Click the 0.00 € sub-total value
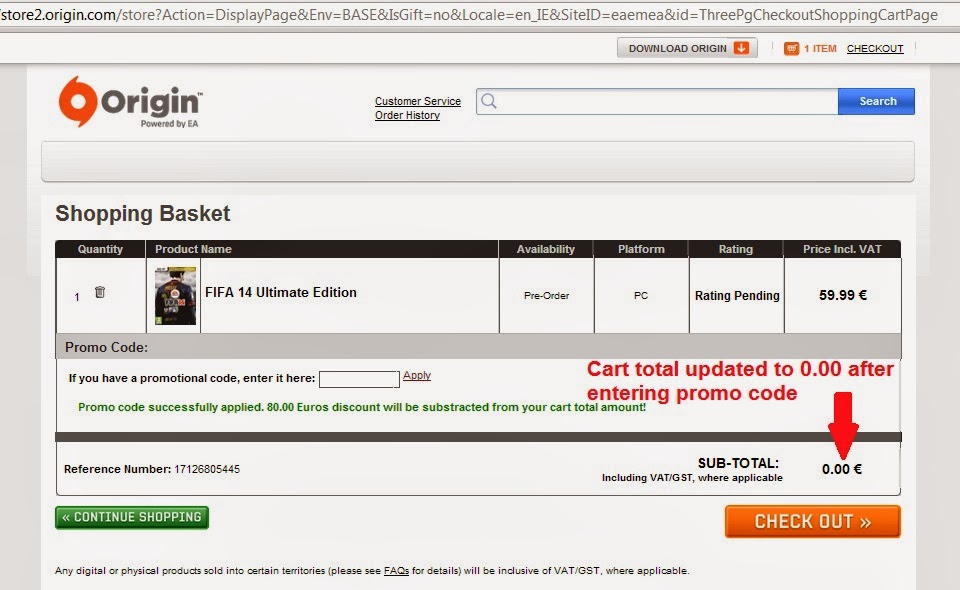The height and width of the screenshot is (590, 960). 841,469
